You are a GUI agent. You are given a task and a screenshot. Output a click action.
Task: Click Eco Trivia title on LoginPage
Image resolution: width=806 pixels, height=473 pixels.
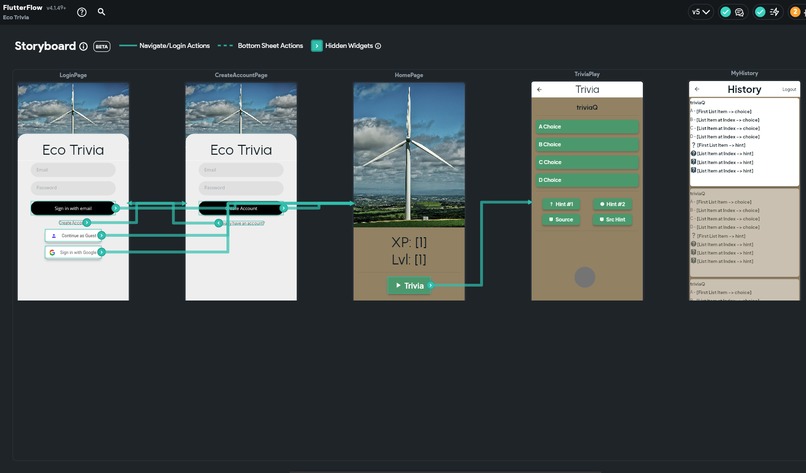click(x=73, y=150)
